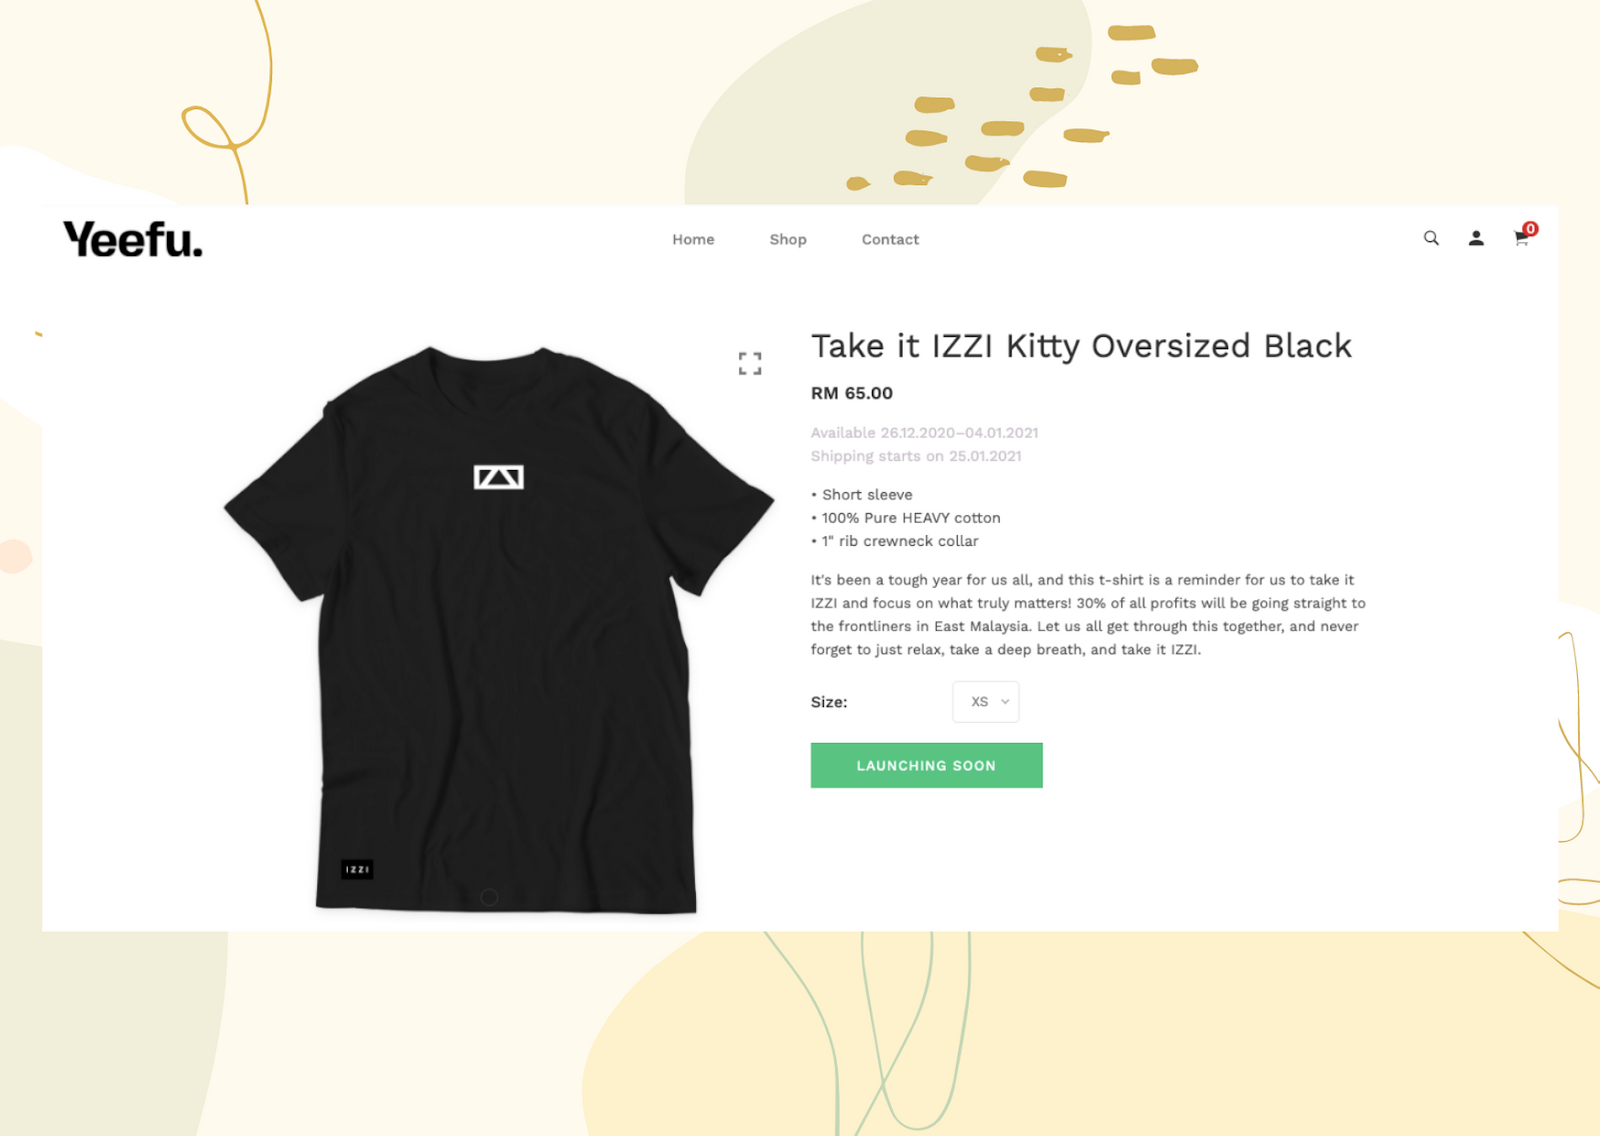Click the 100% Pure HEAVY cotton bullet

[x=906, y=518]
